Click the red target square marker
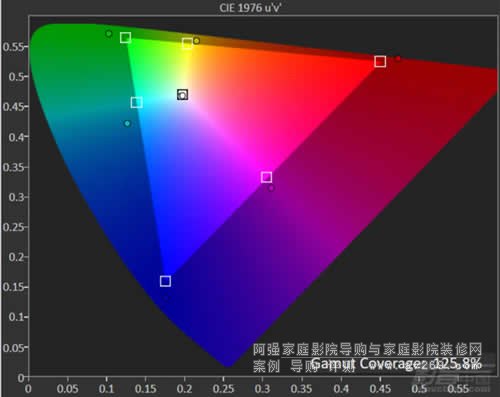This screenshot has height=397, width=500. click(x=380, y=61)
